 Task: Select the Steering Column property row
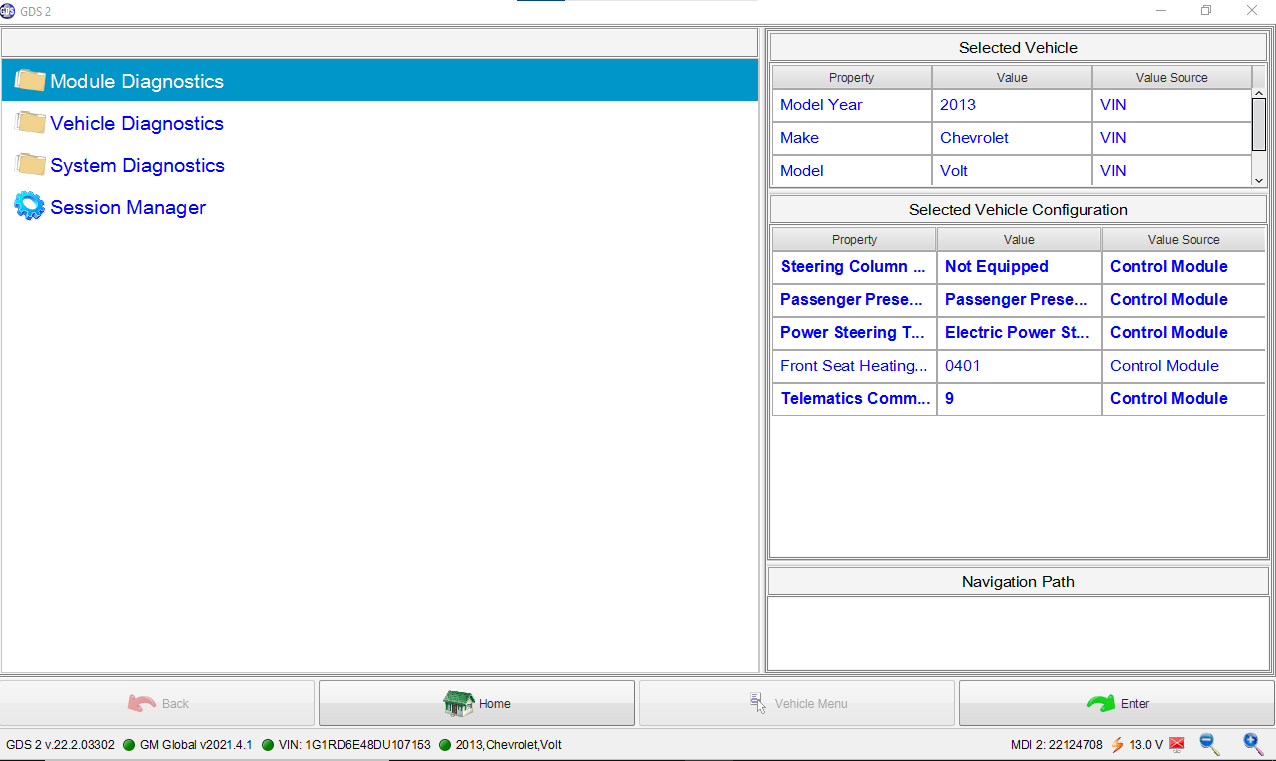[x=1019, y=267]
